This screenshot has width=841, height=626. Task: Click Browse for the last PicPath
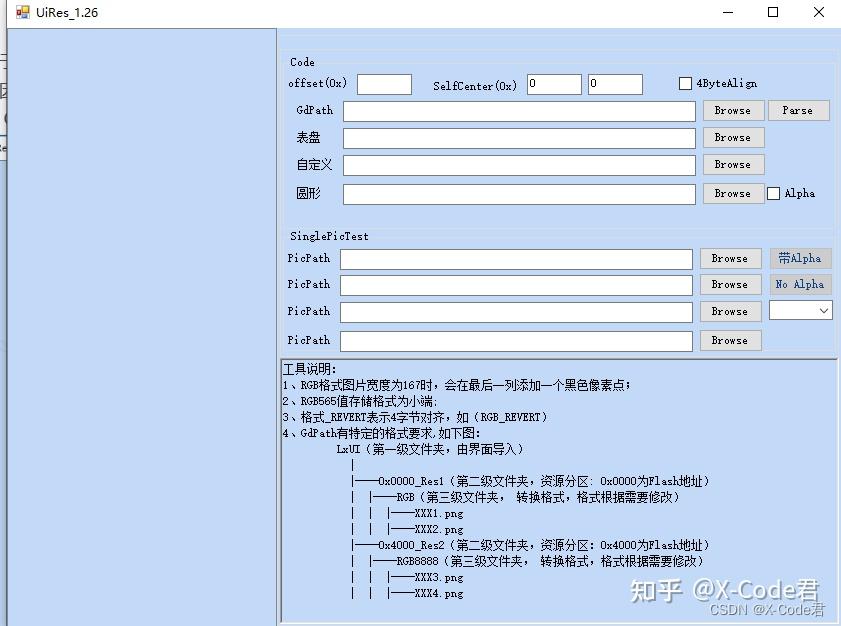pos(730,340)
